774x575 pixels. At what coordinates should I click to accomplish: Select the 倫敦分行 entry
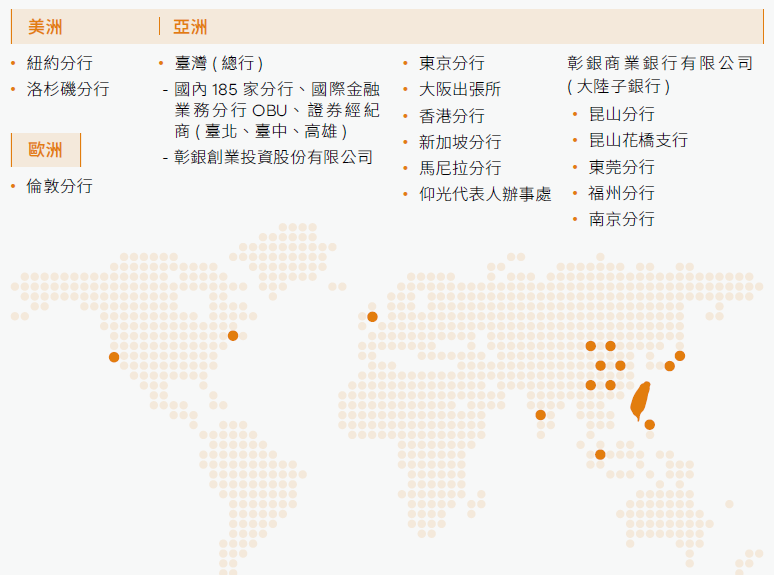pos(59,186)
